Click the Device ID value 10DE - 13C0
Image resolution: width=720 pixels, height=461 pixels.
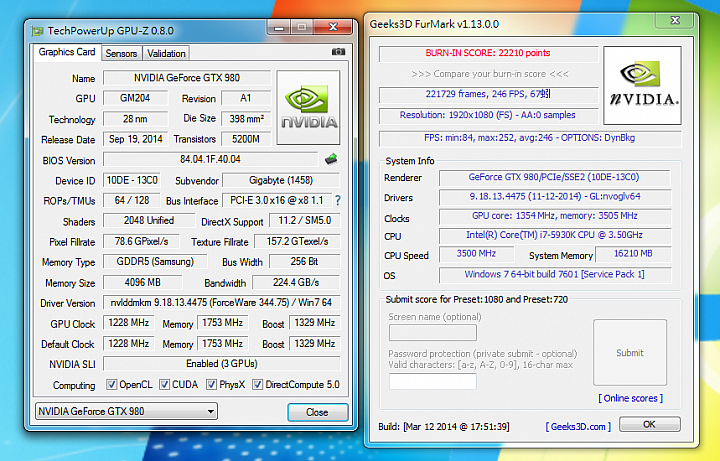pos(132,180)
